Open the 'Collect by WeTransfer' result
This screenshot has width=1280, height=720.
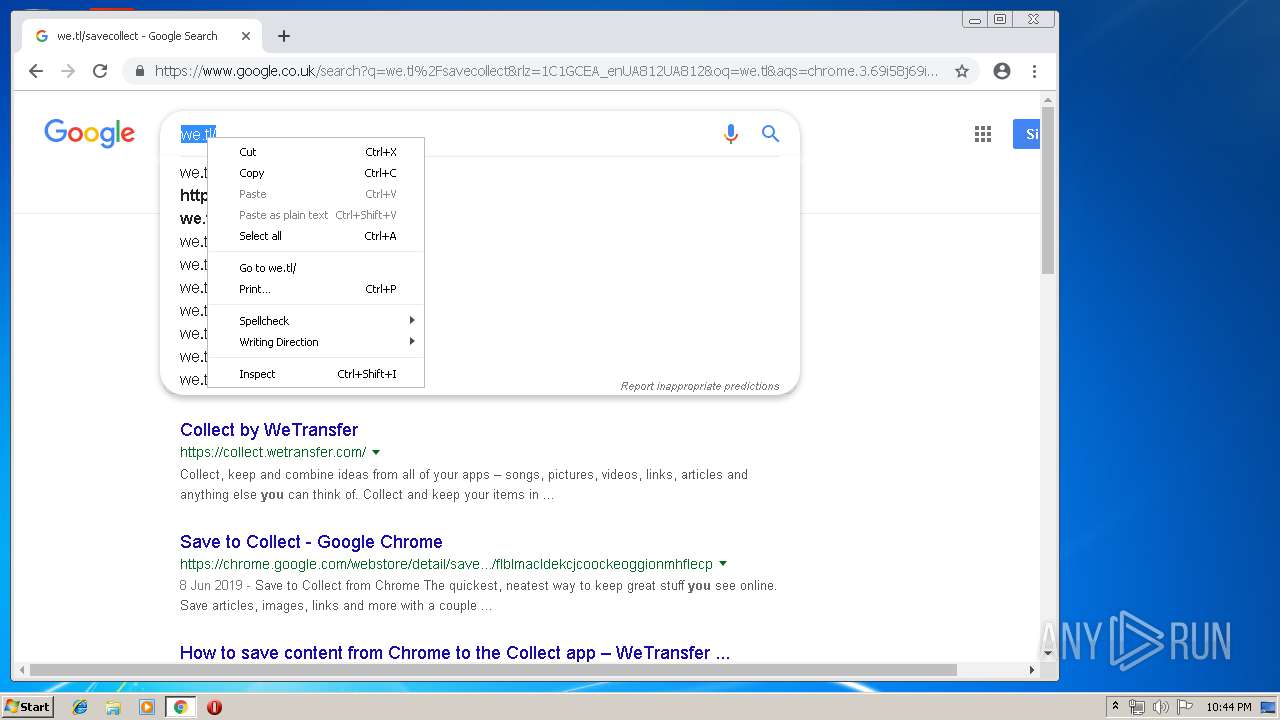tap(269, 430)
